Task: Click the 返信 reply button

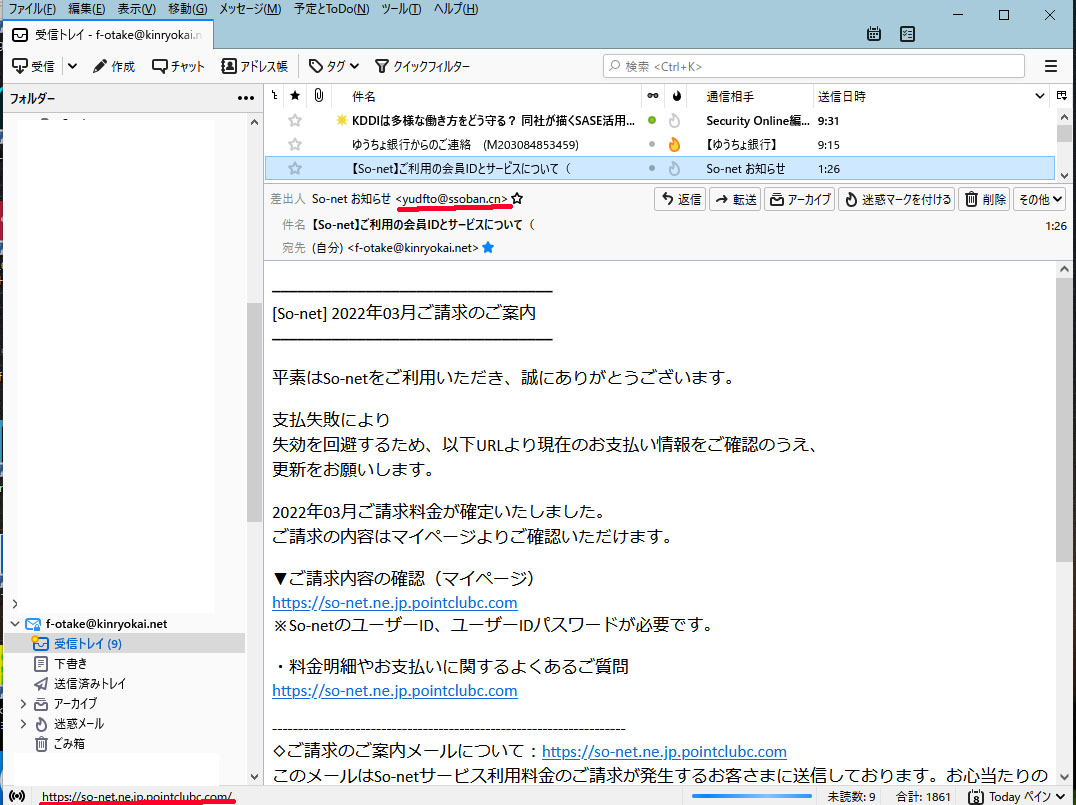Action: click(680, 199)
